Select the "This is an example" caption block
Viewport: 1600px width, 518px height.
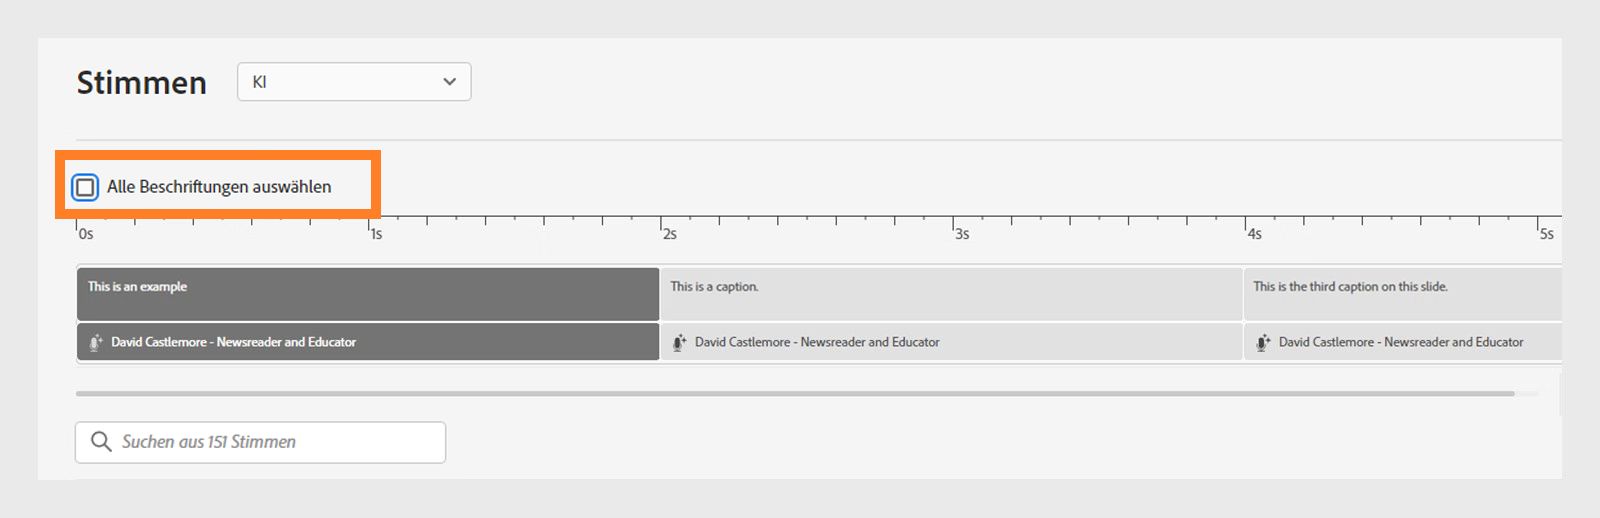[367, 293]
